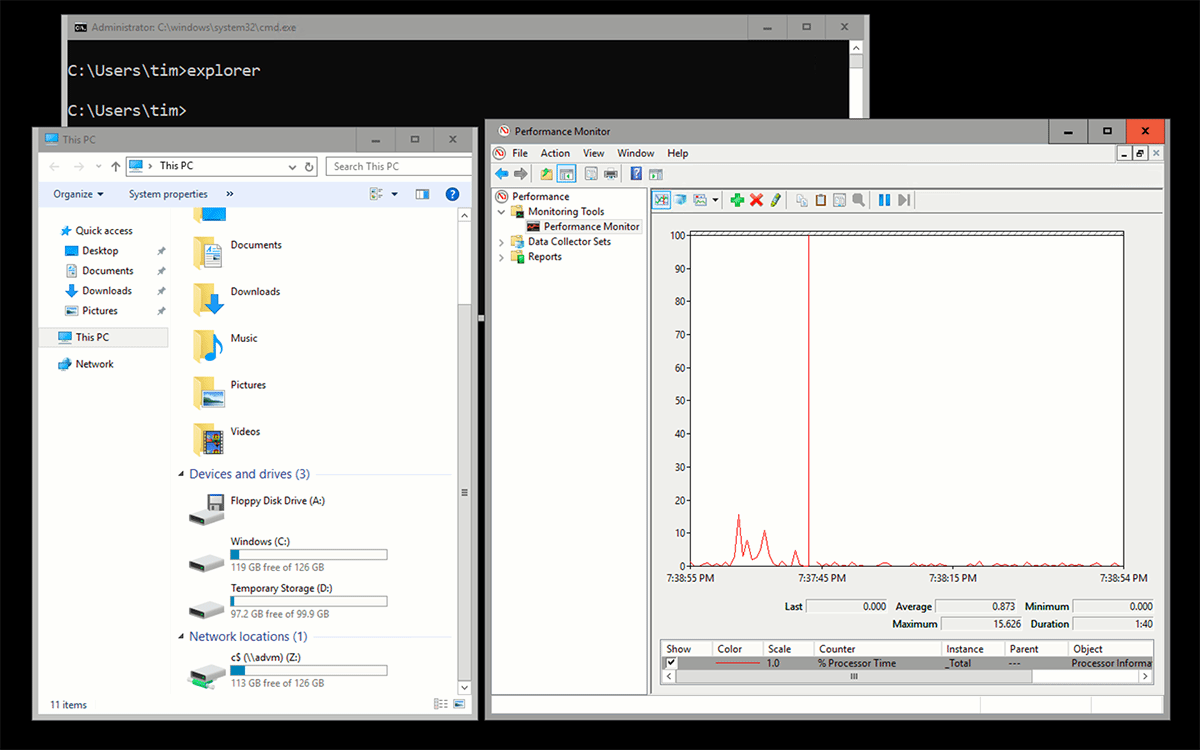The image size is (1200, 750).
Task: Click the Paste Counter List clipboard icon
Action: (821, 200)
